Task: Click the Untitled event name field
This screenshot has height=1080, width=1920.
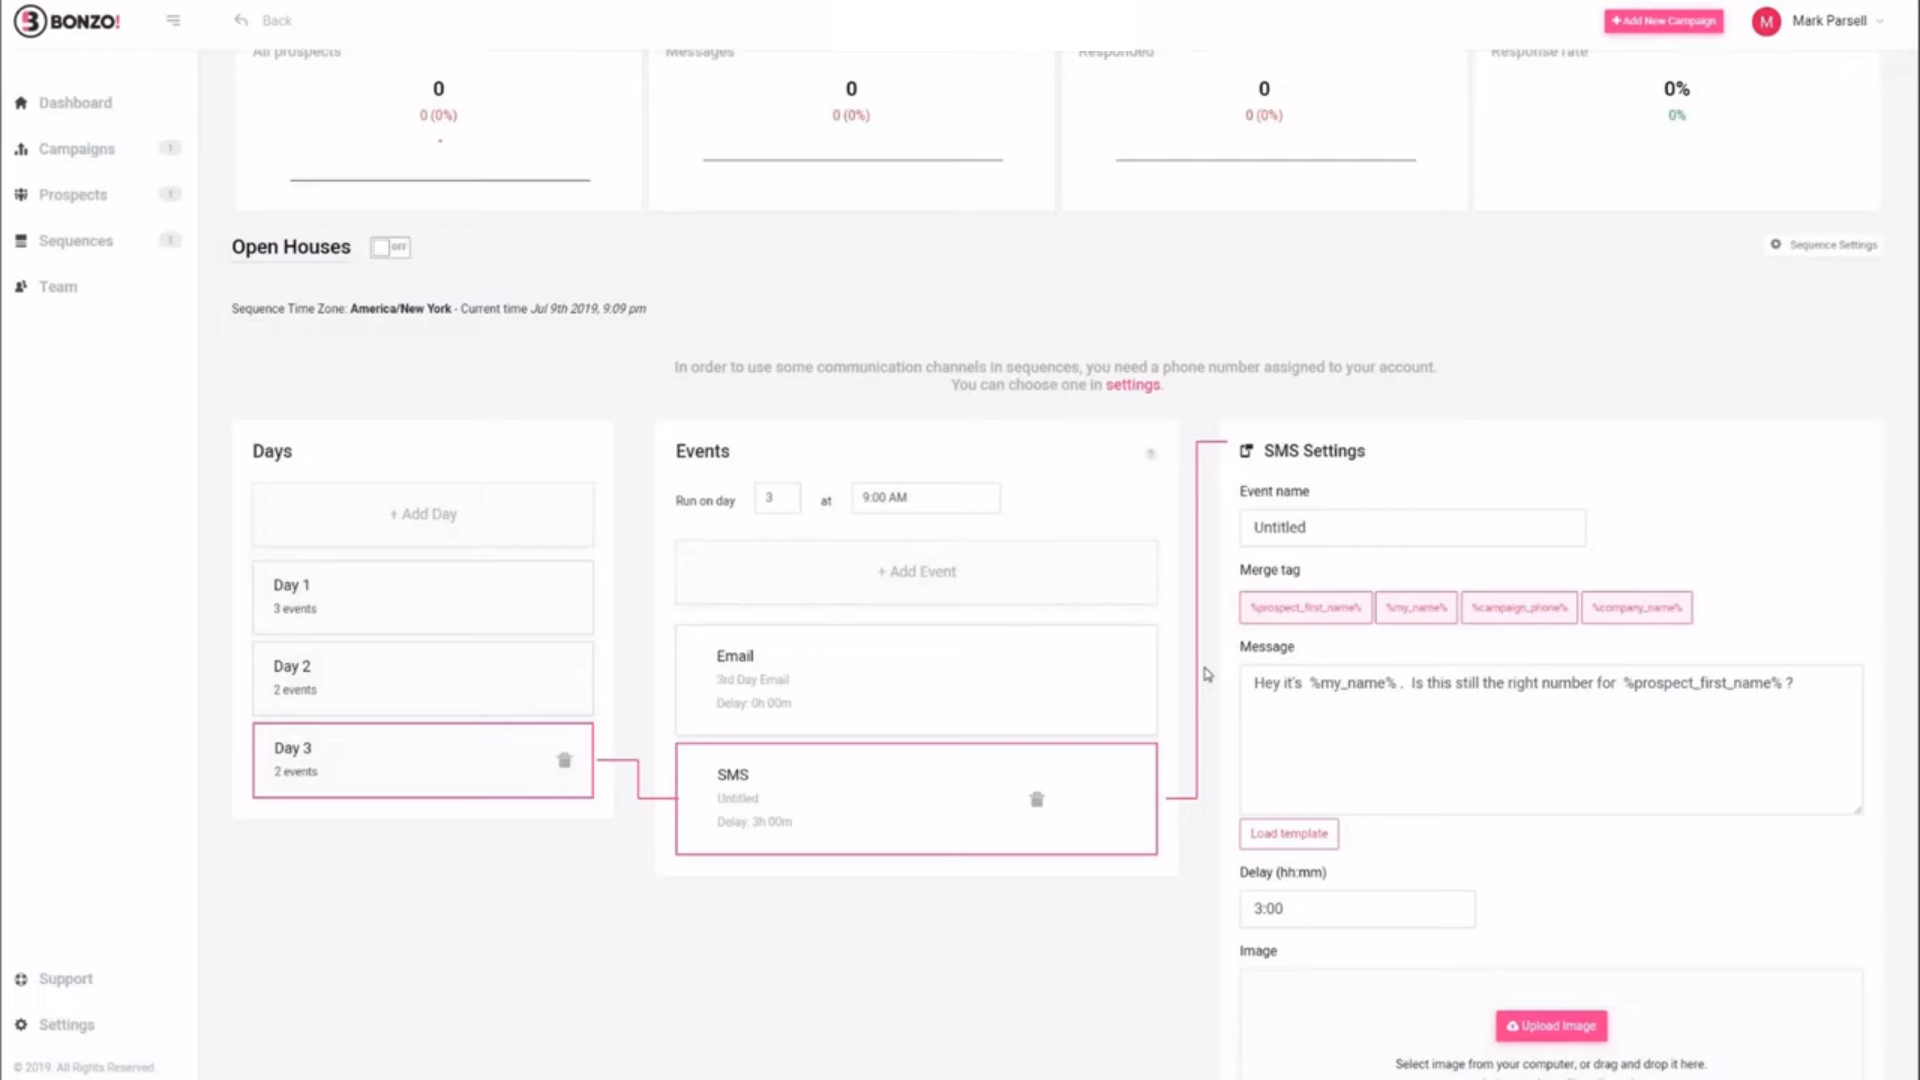Action: [1411, 527]
